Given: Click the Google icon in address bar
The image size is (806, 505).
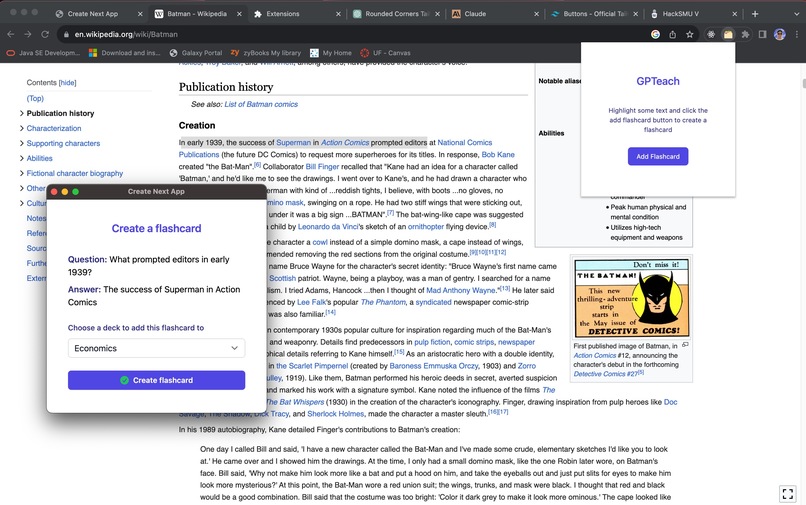Looking at the screenshot, I should [655, 34].
